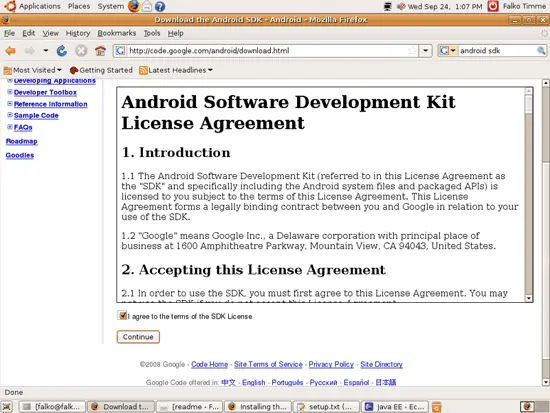The width and height of the screenshot is (550, 413).
Task: Click the license box scrollbar thumb
Action: coord(528,104)
